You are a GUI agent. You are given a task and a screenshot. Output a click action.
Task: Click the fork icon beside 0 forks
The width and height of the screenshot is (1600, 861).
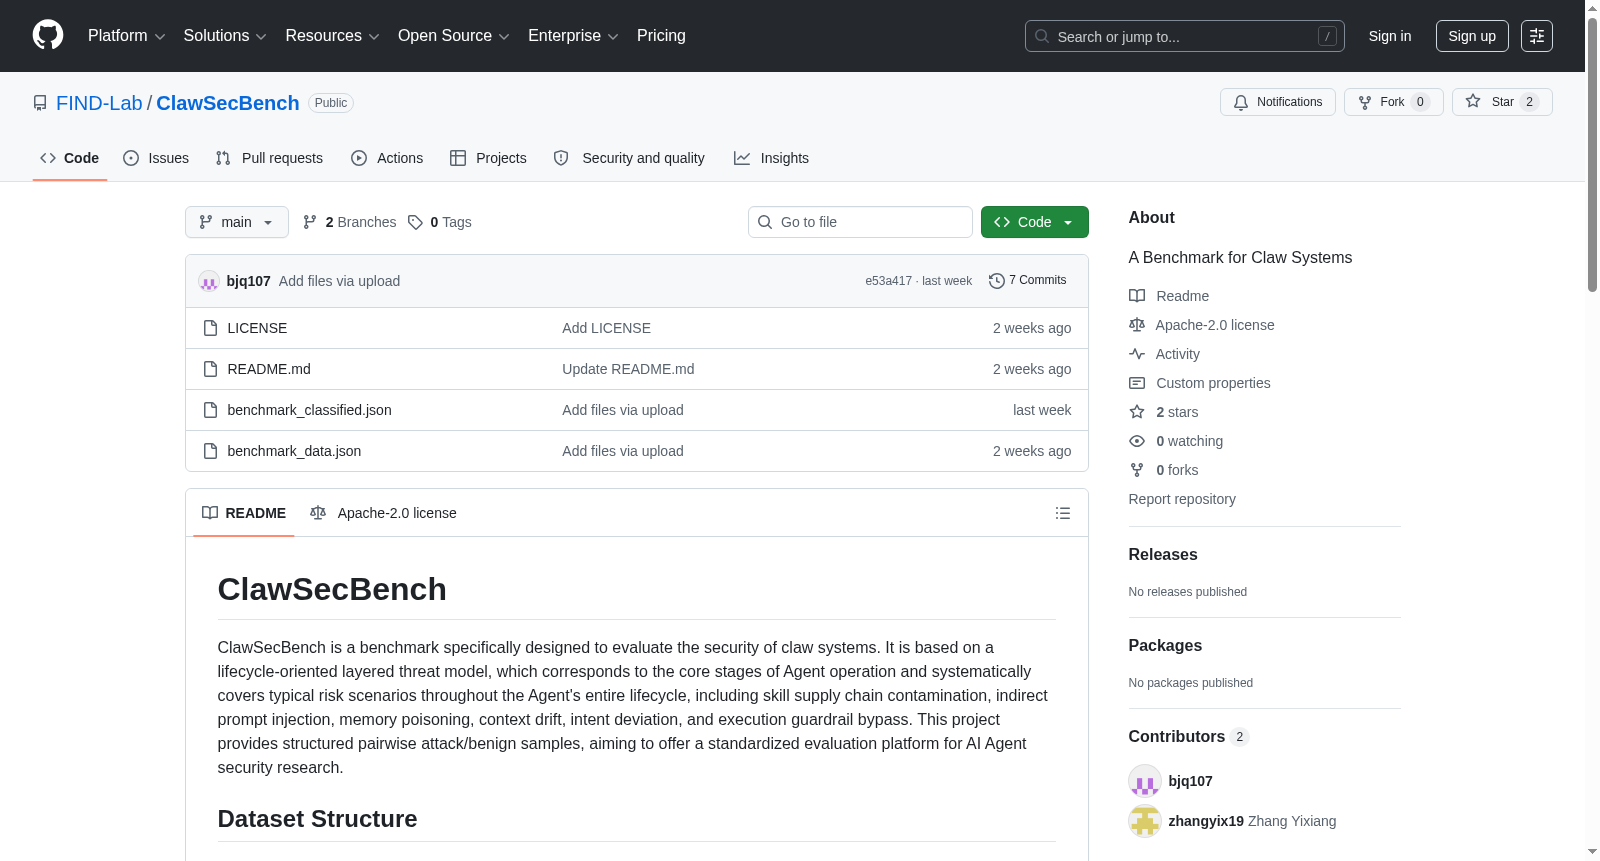[1137, 470]
